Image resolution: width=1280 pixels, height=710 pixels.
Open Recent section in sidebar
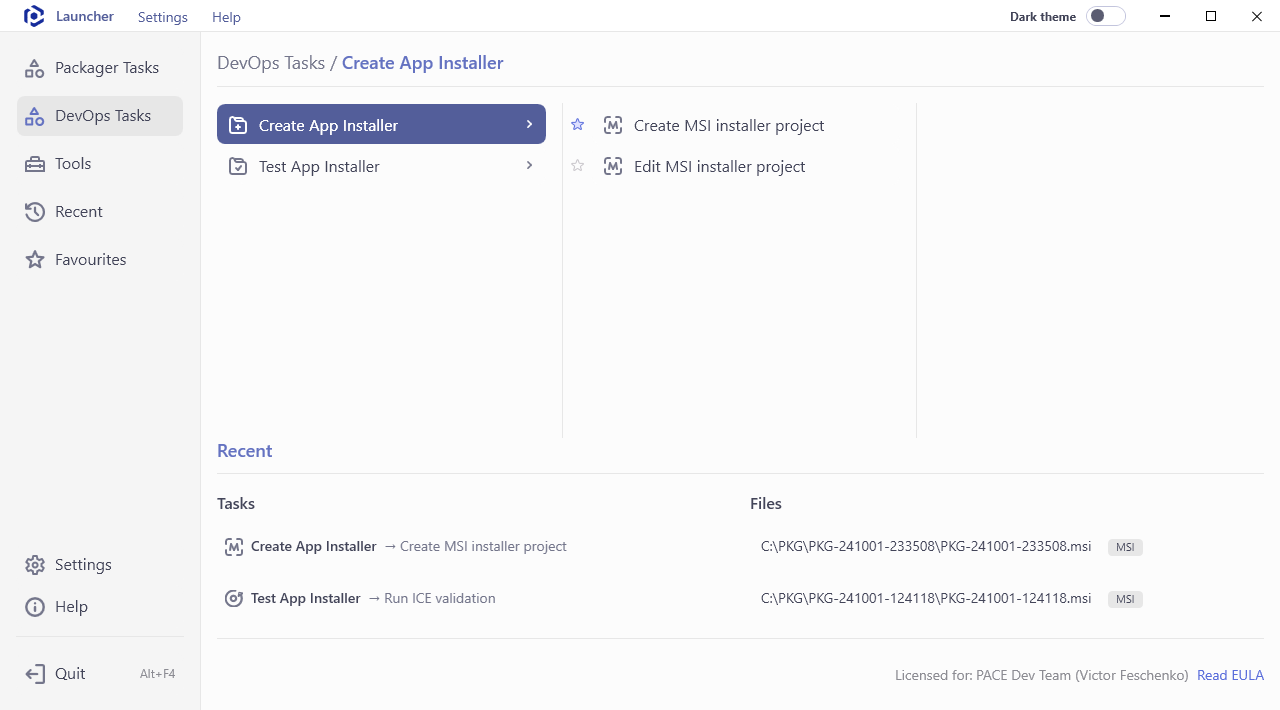pos(100,212)
